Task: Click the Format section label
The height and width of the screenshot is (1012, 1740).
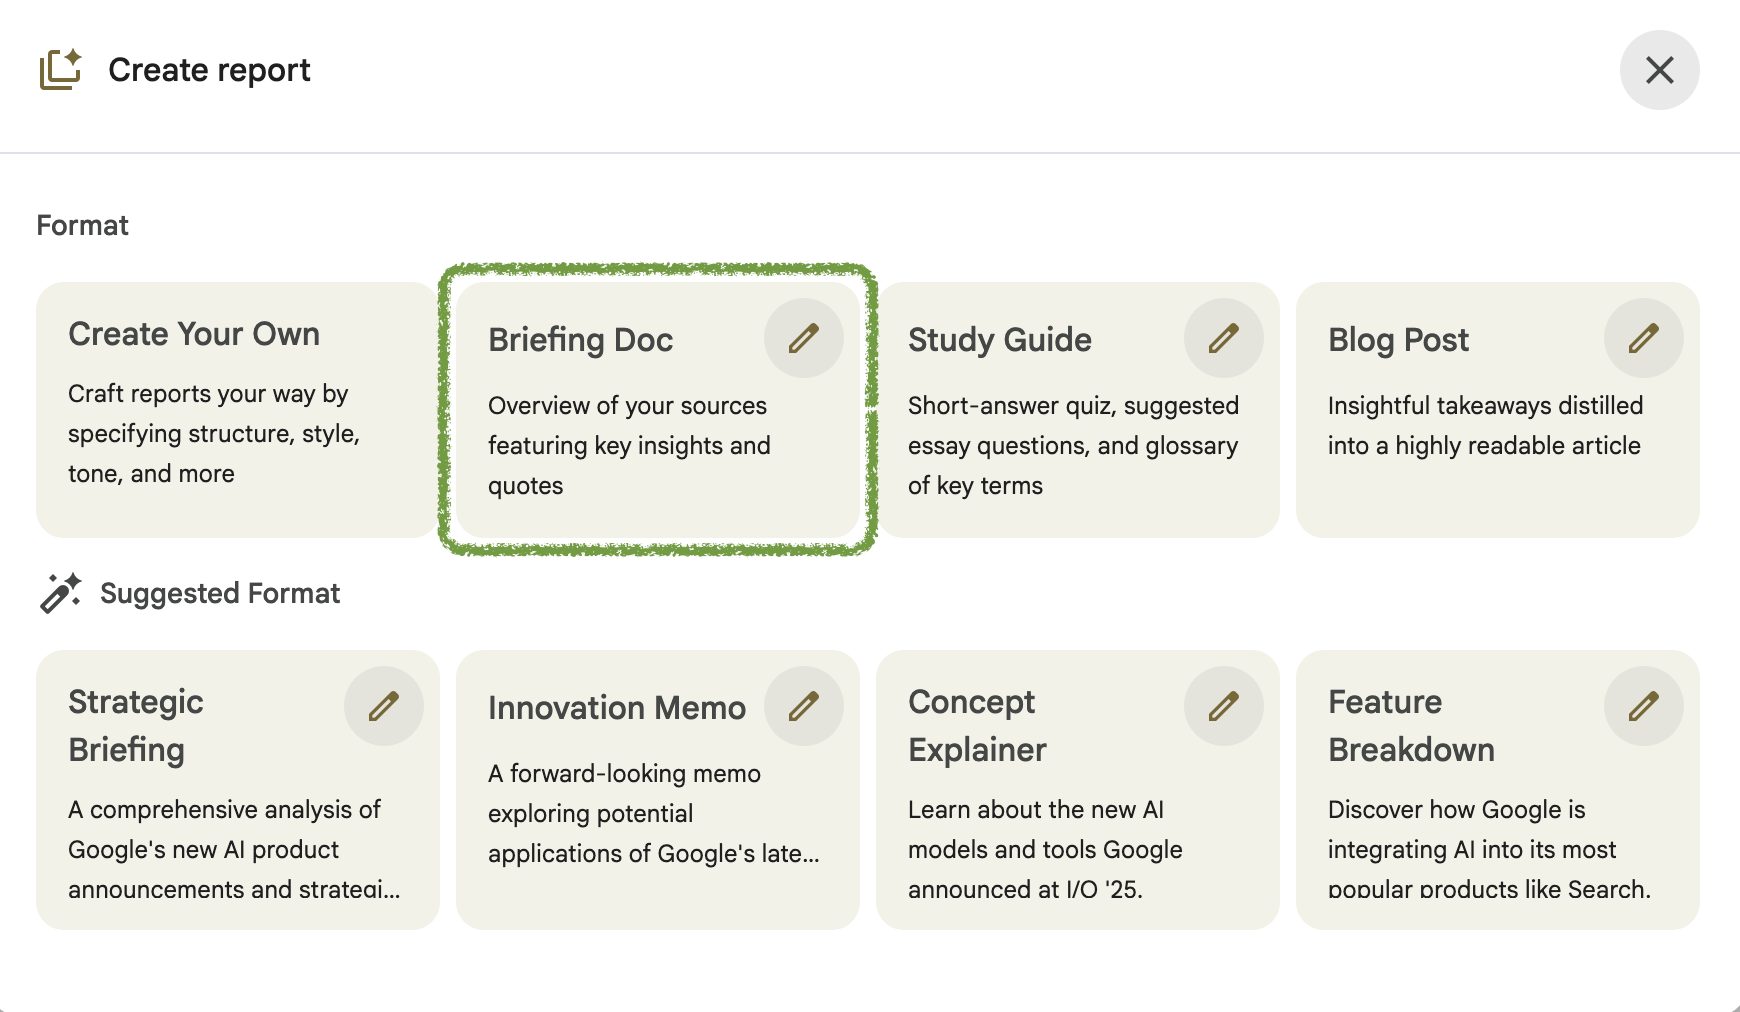Action: 83,225
